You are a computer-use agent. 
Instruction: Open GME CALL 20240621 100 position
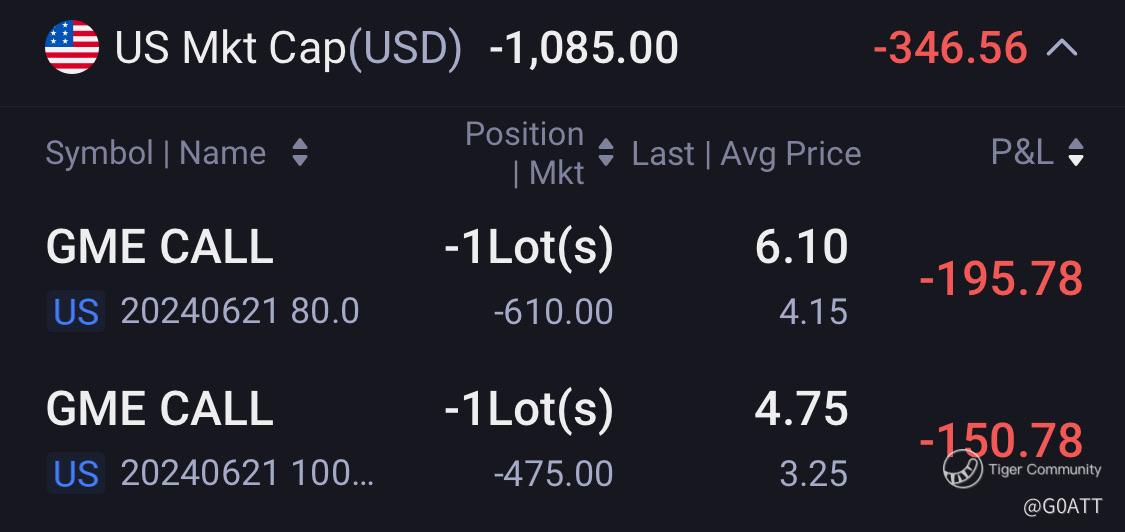tap(562, 442)
